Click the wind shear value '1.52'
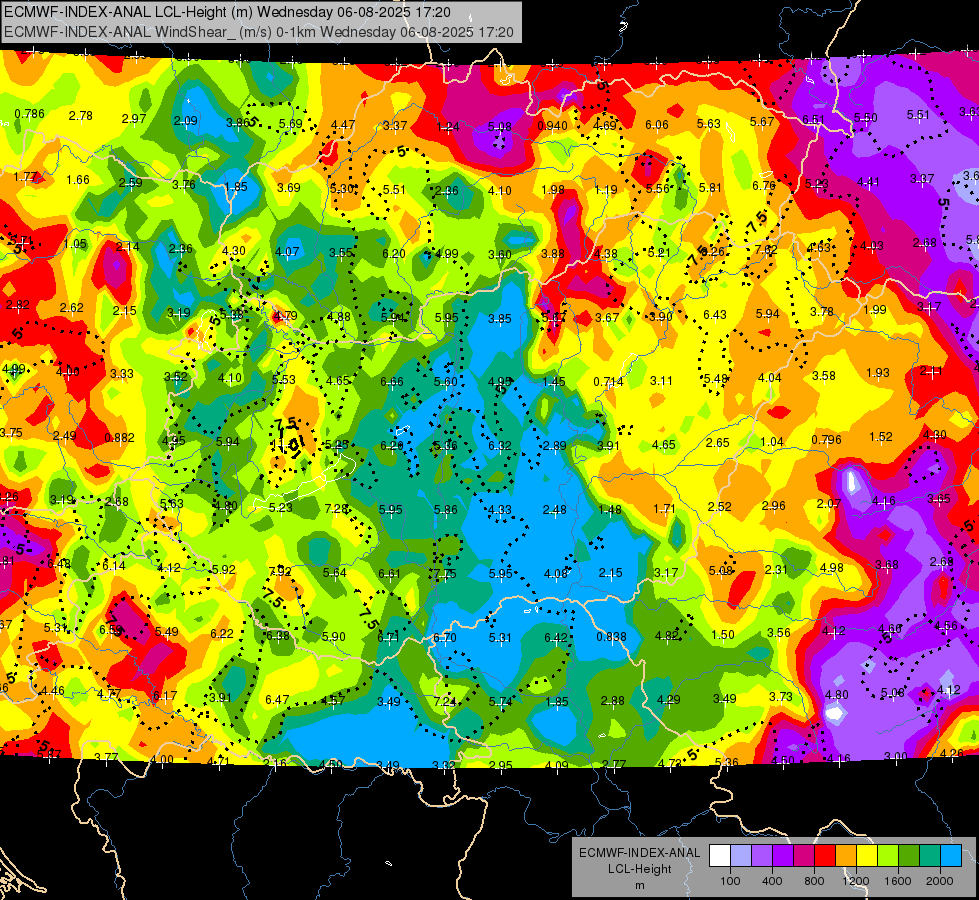The height and width of the screenshot is (900, 979). coord(881,437)
